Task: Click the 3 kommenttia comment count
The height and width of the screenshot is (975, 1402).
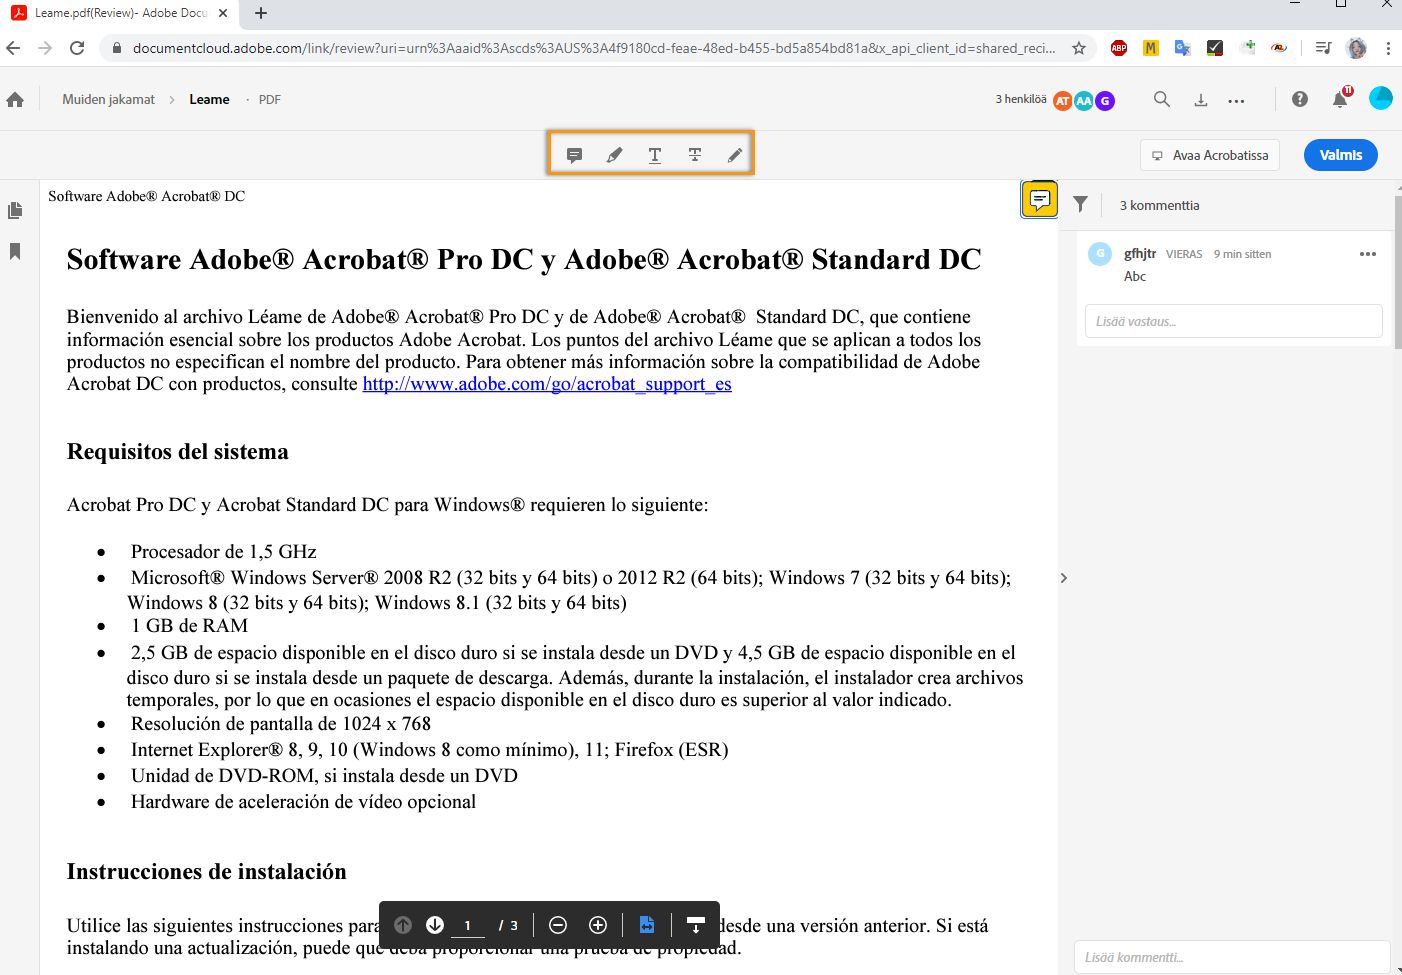Action: click(1159, 205)
